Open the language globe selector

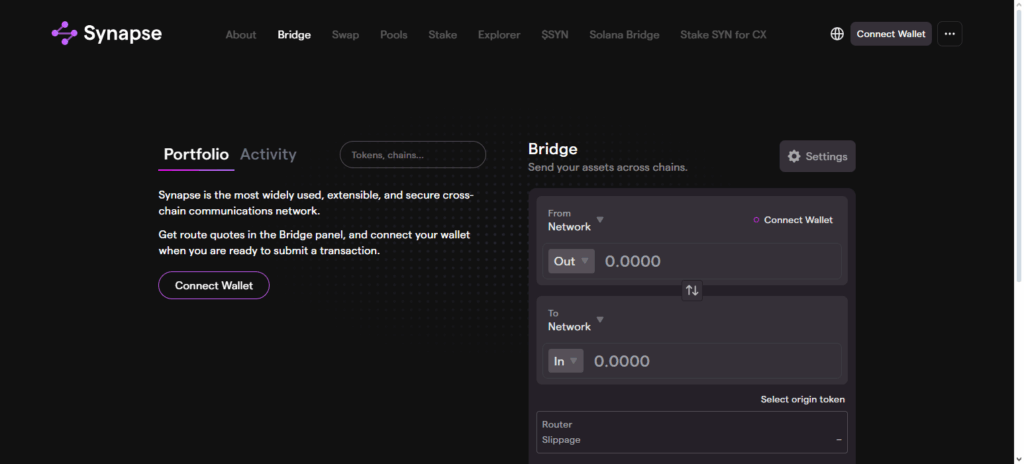[837, 34]
